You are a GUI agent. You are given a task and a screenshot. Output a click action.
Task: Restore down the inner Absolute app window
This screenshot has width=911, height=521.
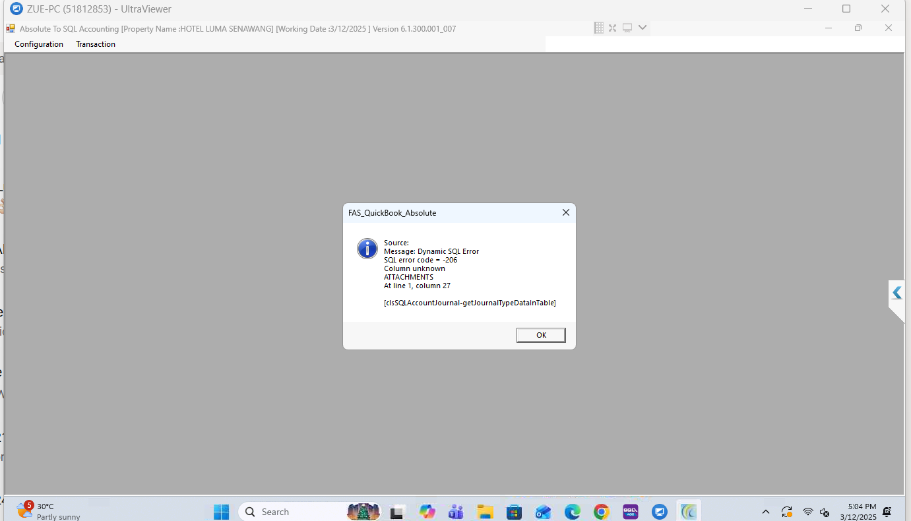pyautogui.click(x=858, y=28)
